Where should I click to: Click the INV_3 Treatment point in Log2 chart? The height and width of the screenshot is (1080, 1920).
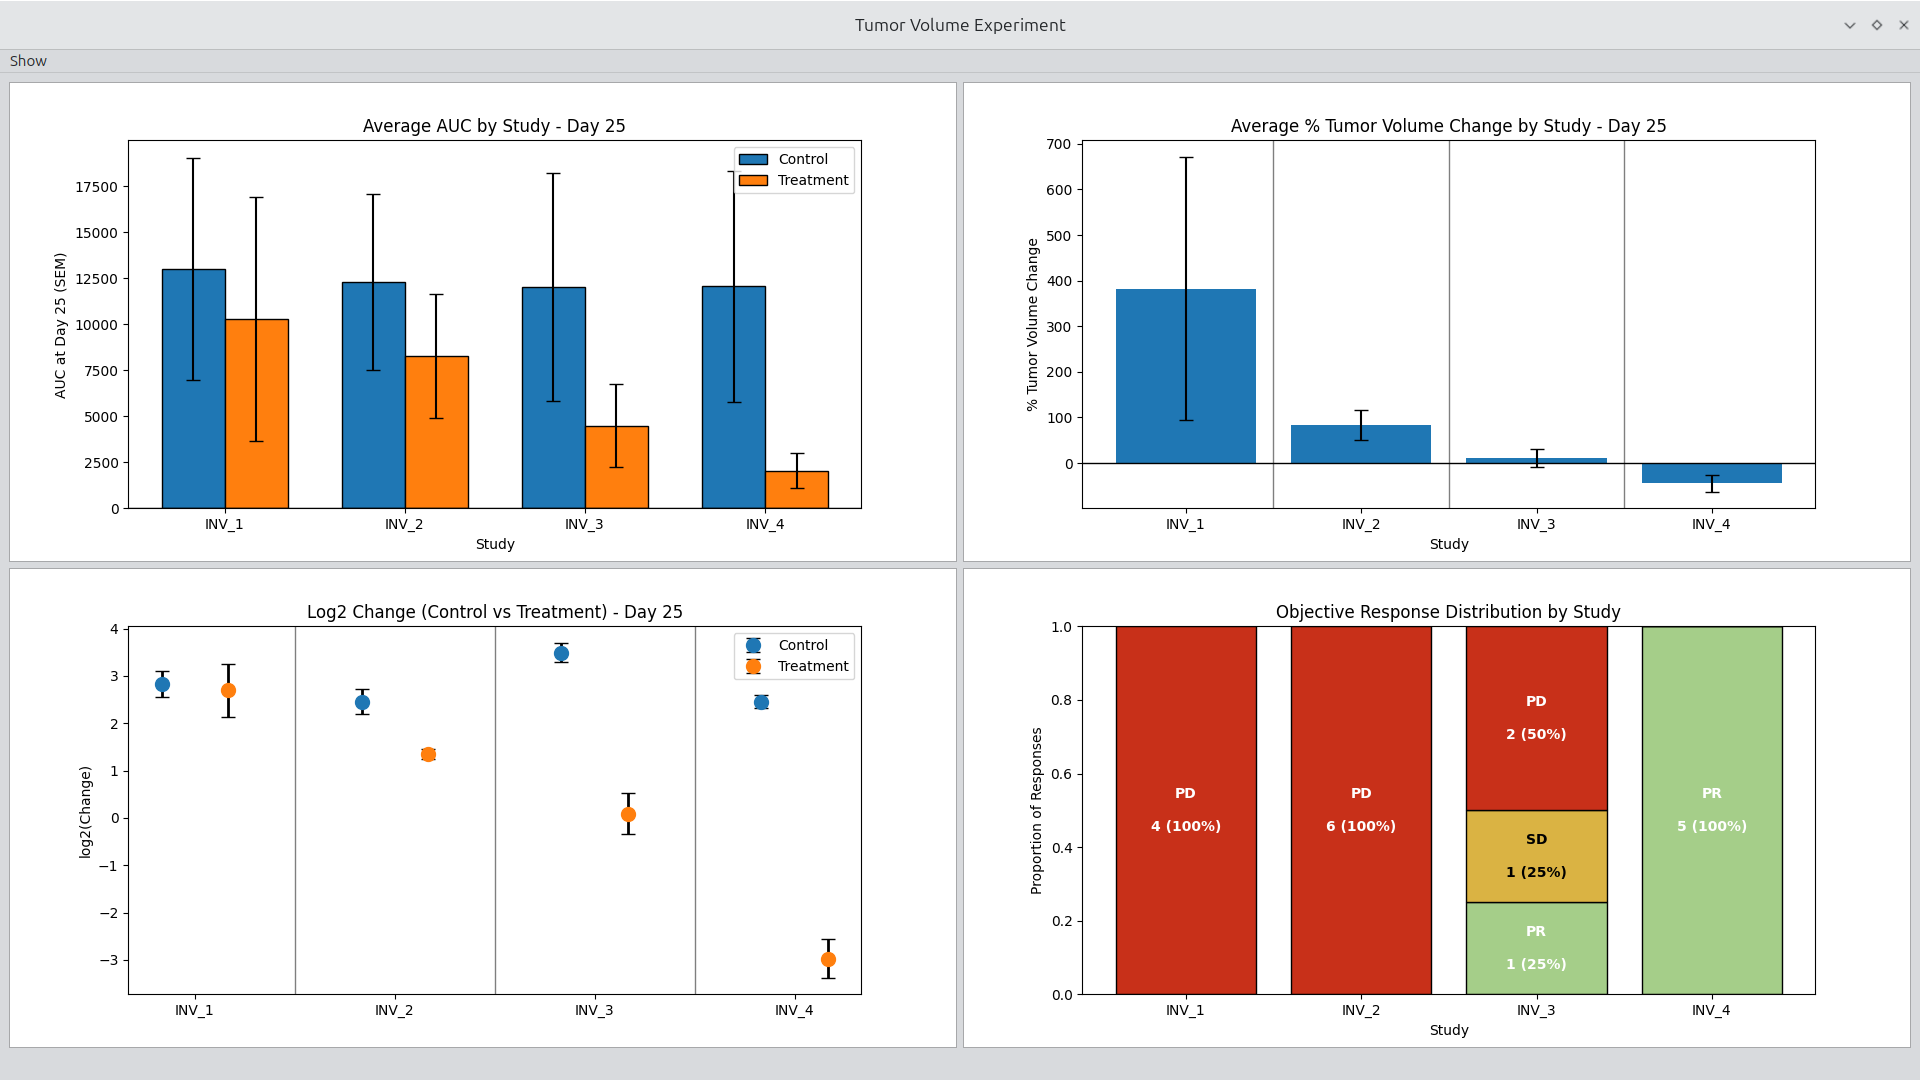(x=628, y=815)
